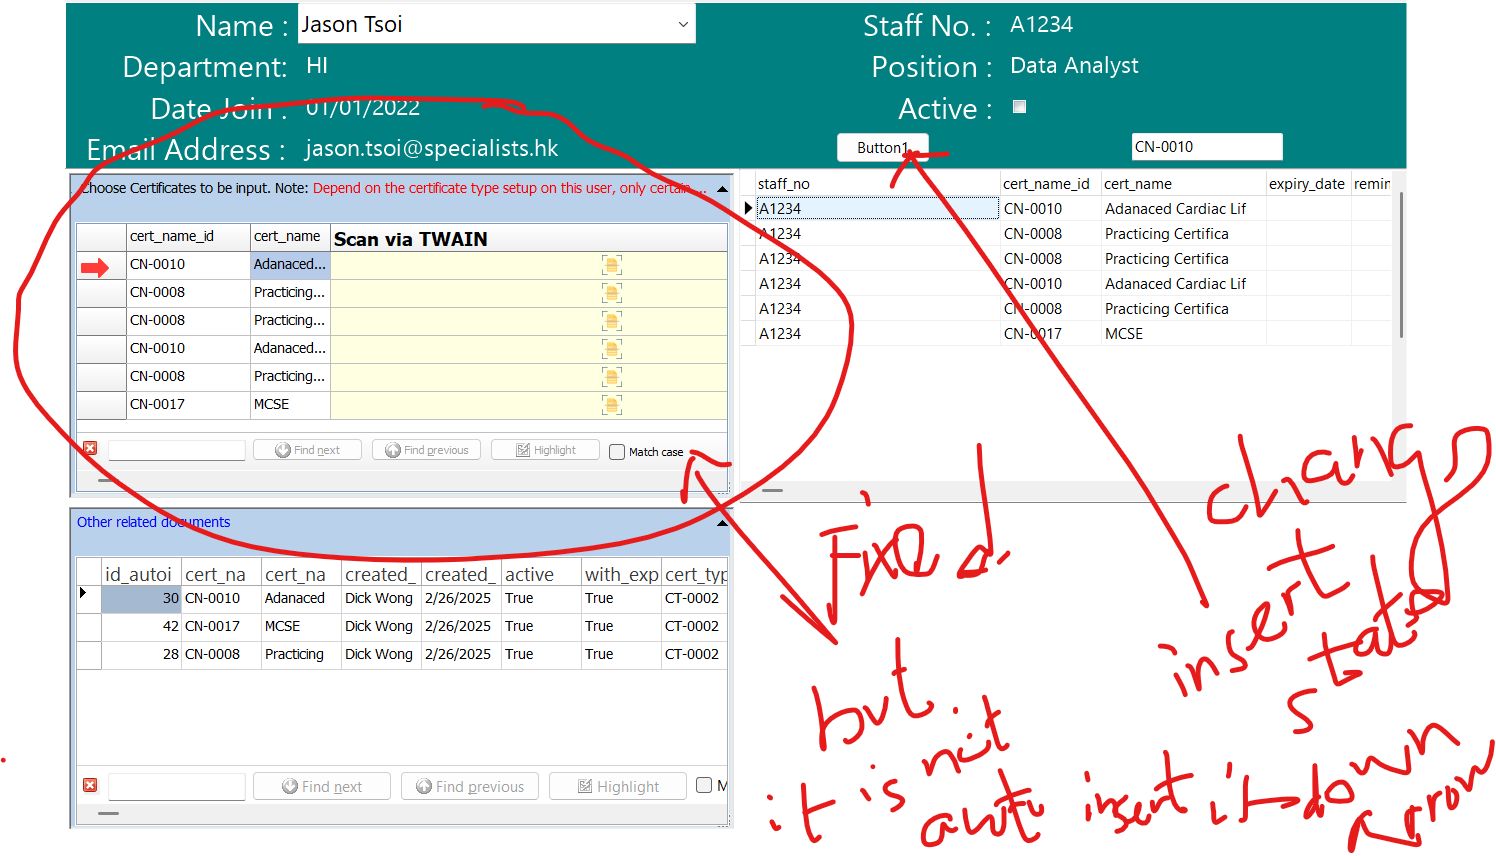Screen dimensions: 1496x856
Task: Focus the search box in the Other related documents find bar
Action: 177,787
